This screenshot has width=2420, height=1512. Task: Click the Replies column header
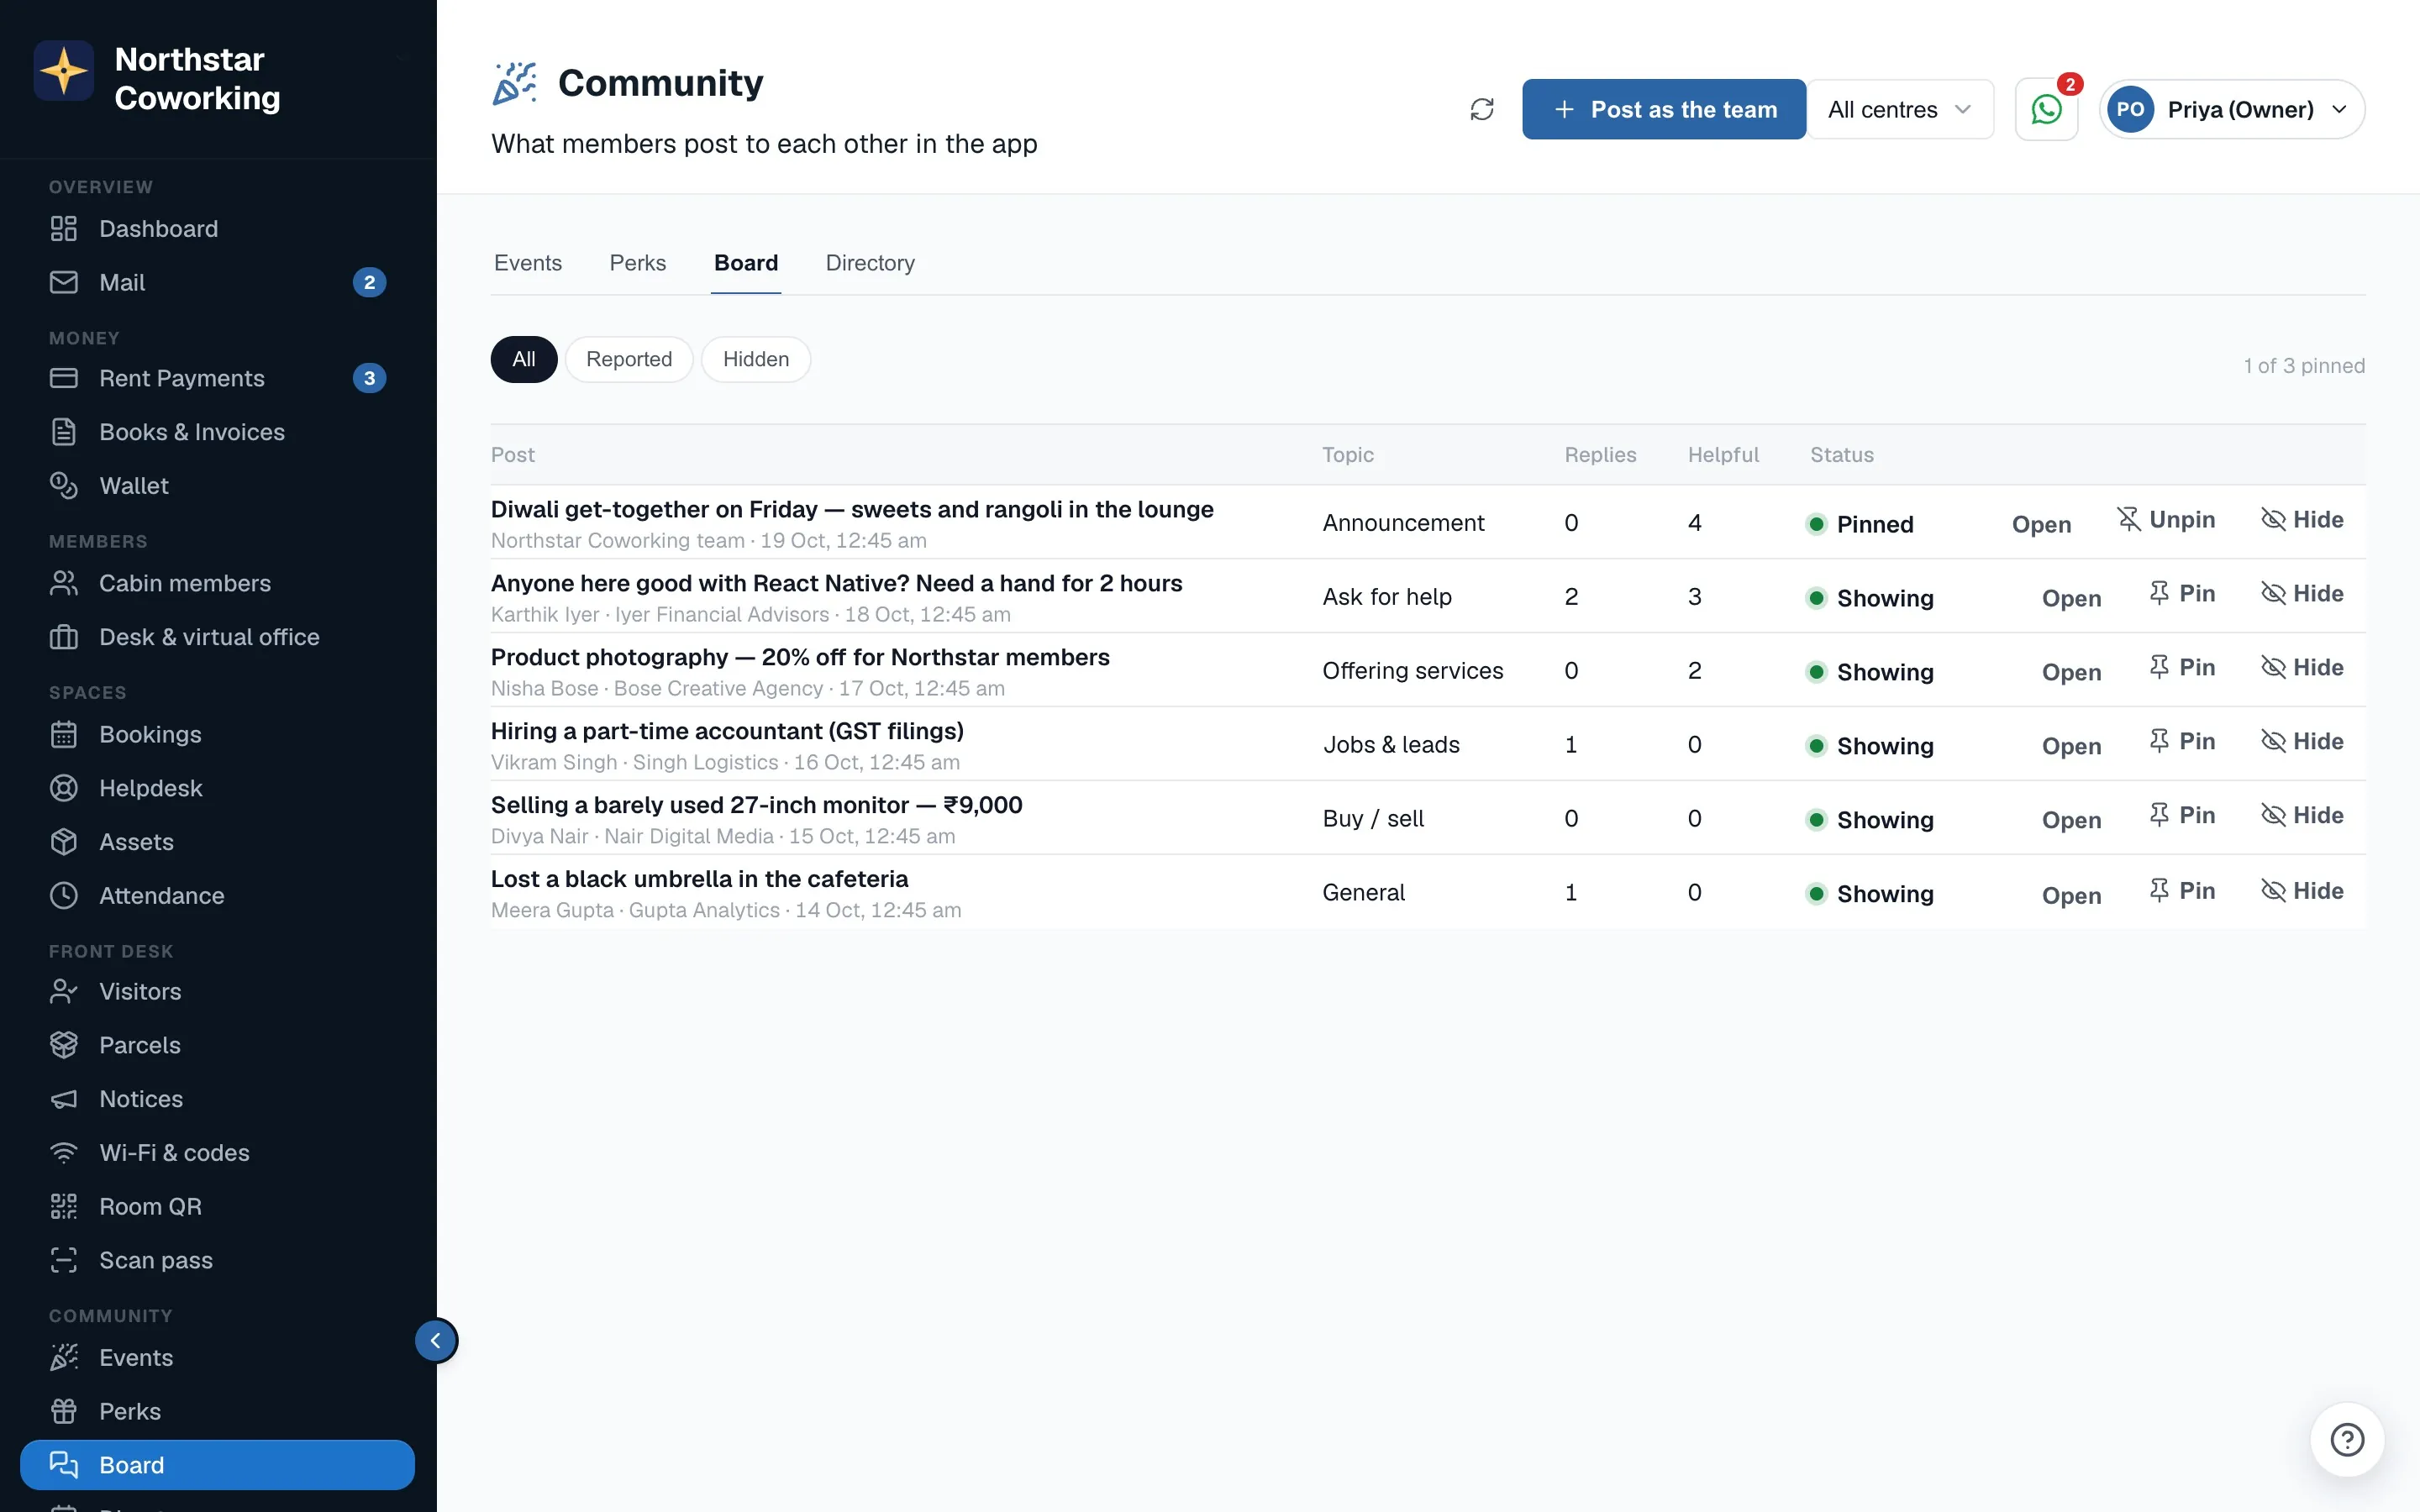click(1600, 455)
